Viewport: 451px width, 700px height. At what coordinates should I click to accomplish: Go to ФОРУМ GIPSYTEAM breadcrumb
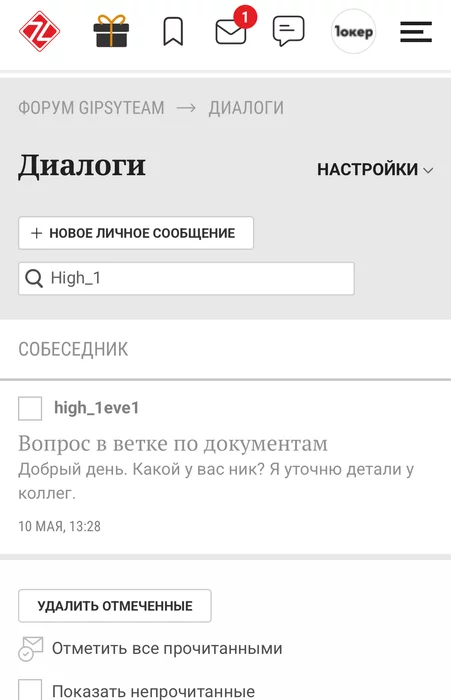tap(91, 108)
